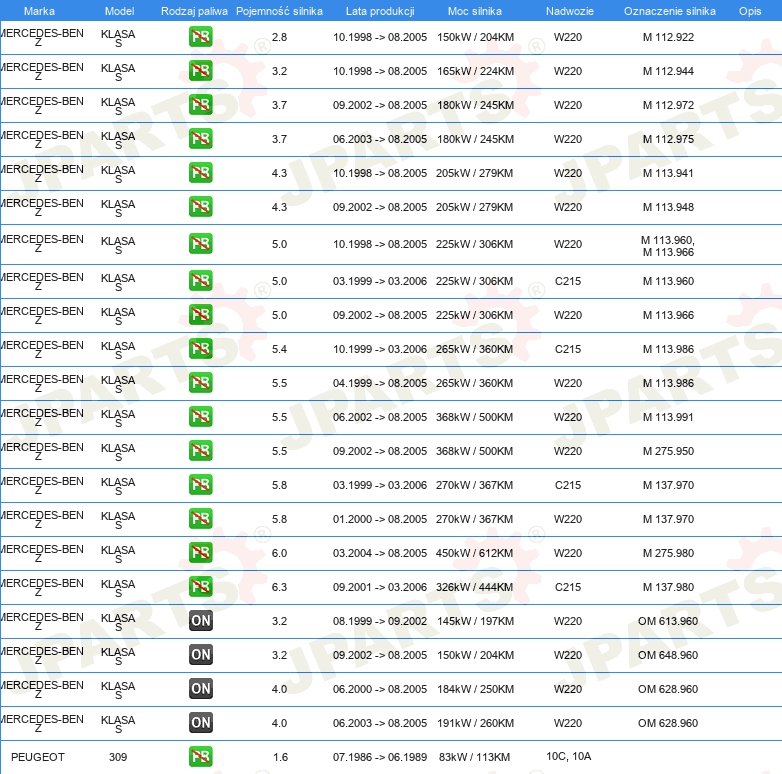Click the Moc silnika column header
This screenshot has height=774, width=782.
point(475,11)
